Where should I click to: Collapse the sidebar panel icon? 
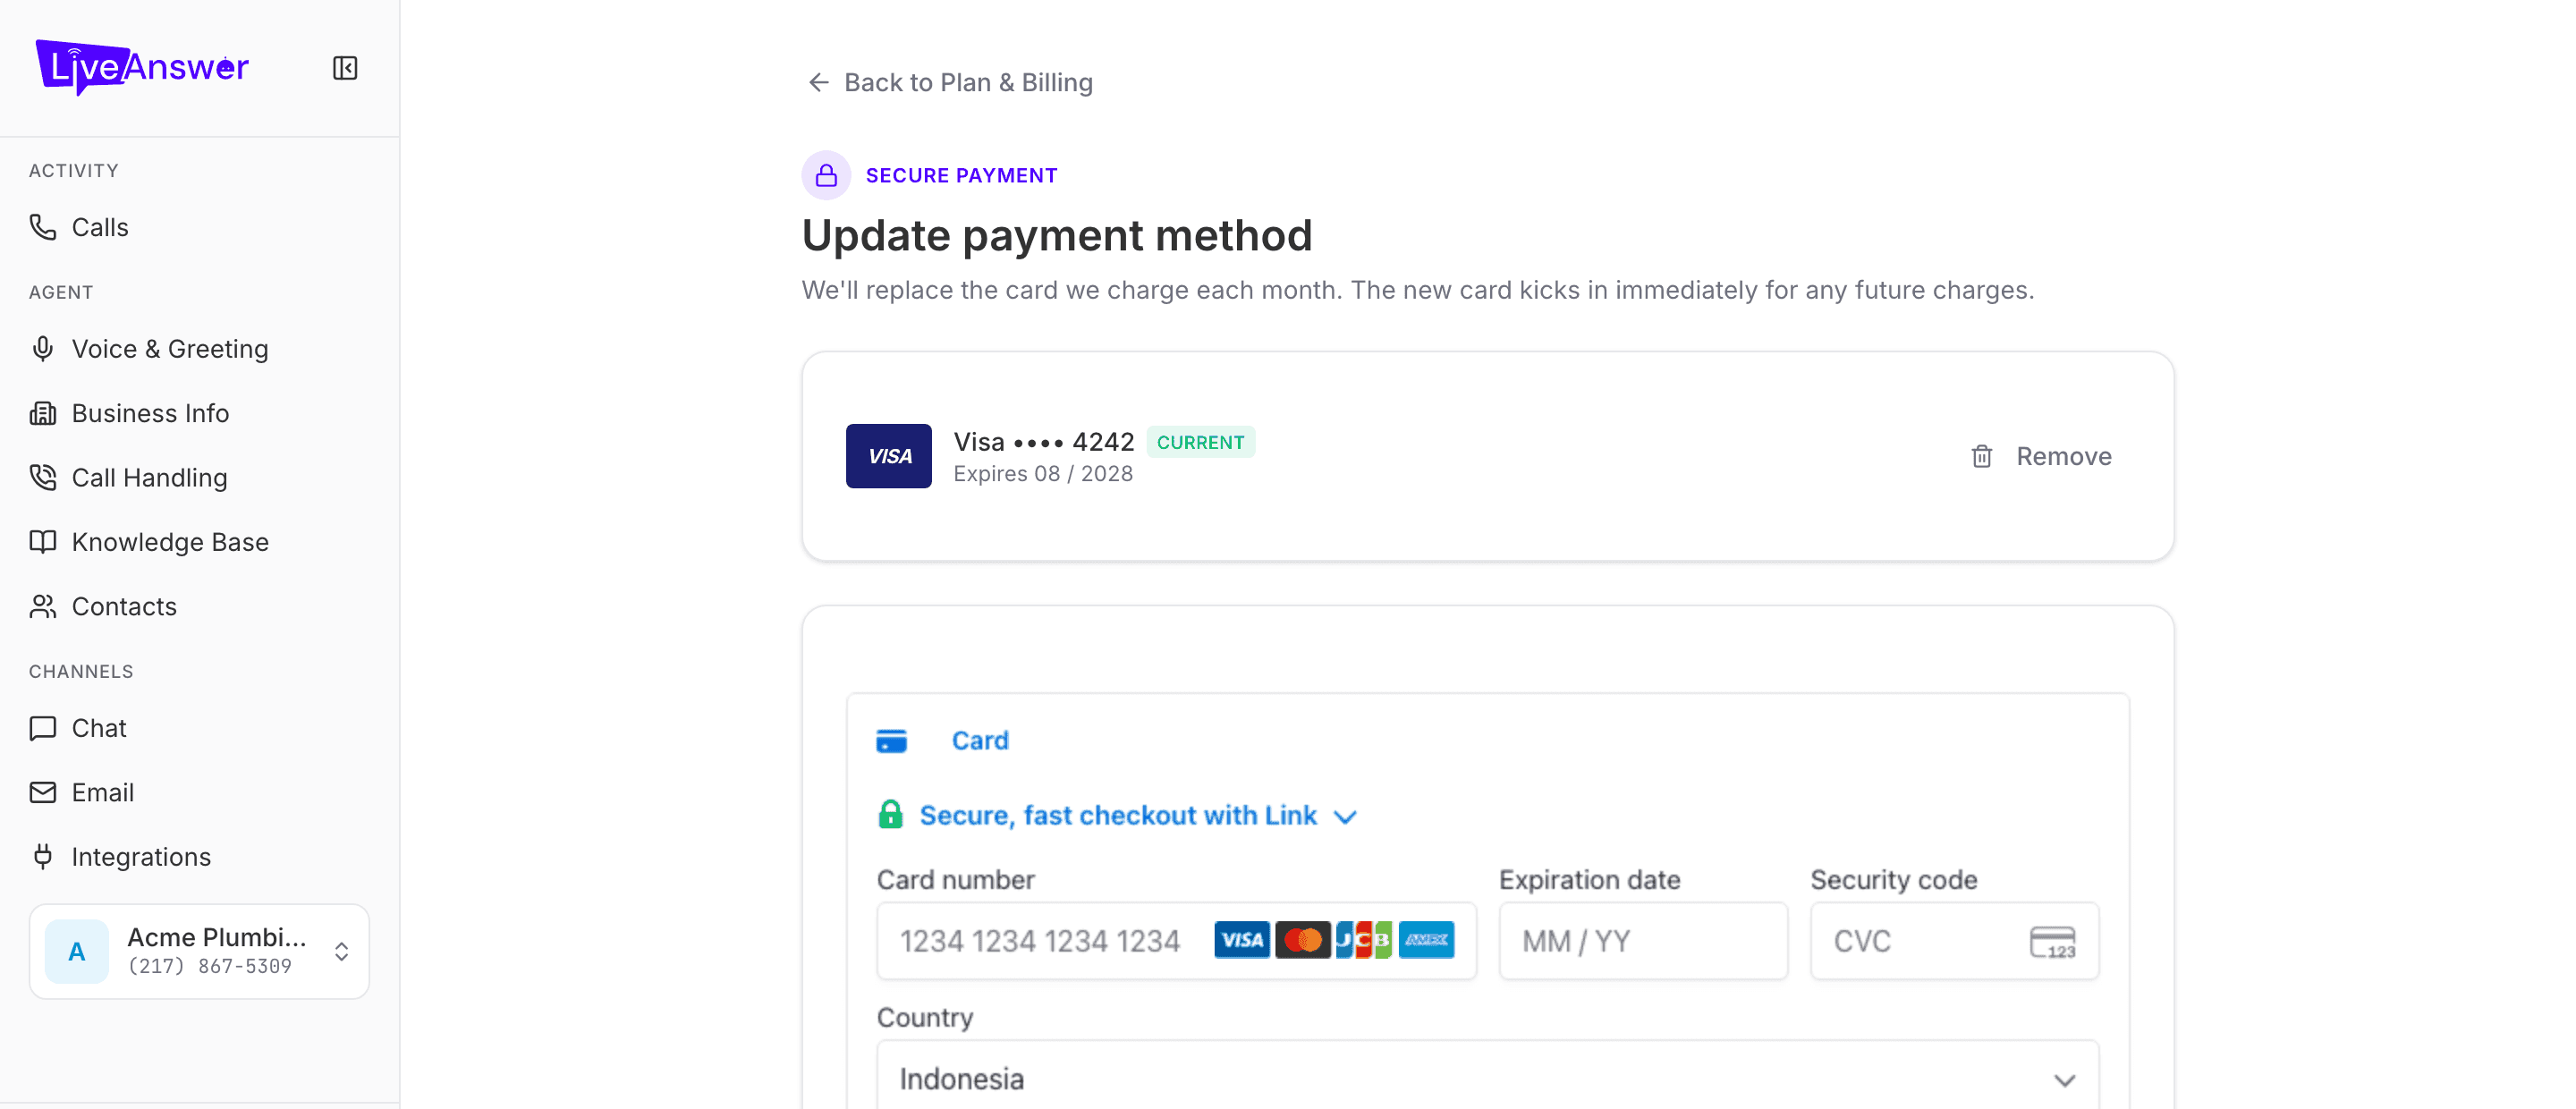pos(345,68)
